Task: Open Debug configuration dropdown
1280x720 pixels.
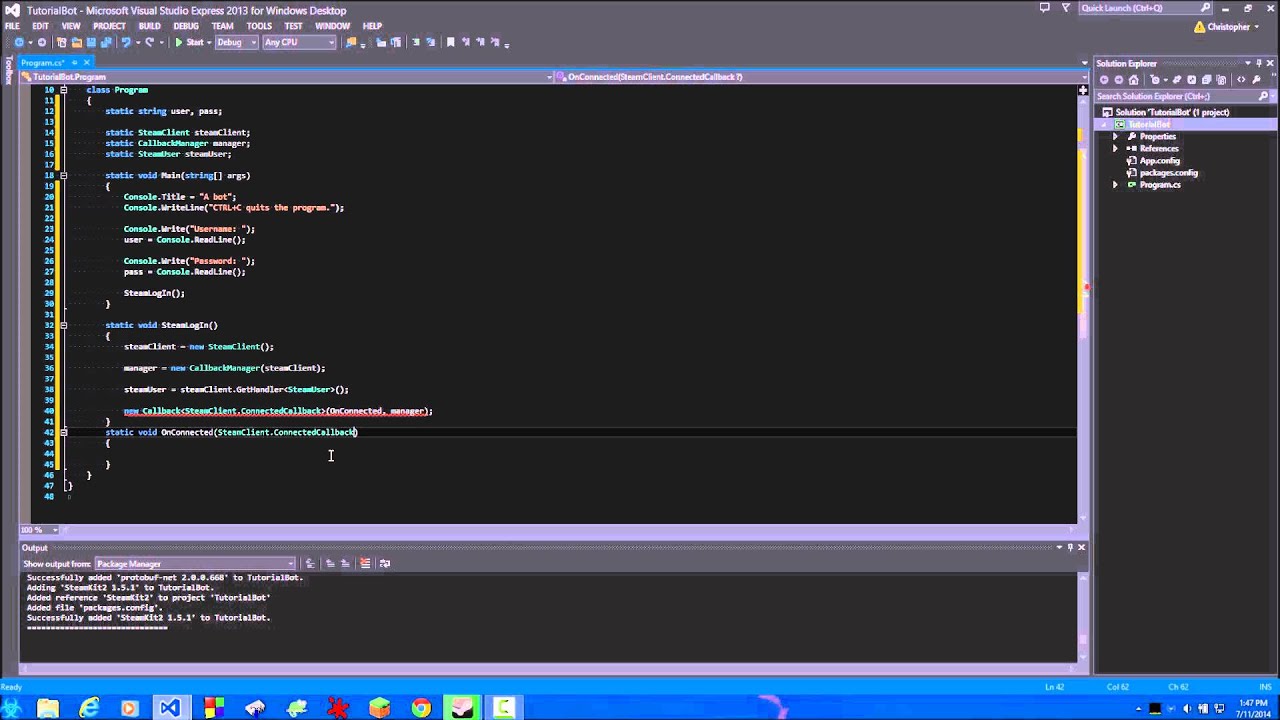Action: 236,42
